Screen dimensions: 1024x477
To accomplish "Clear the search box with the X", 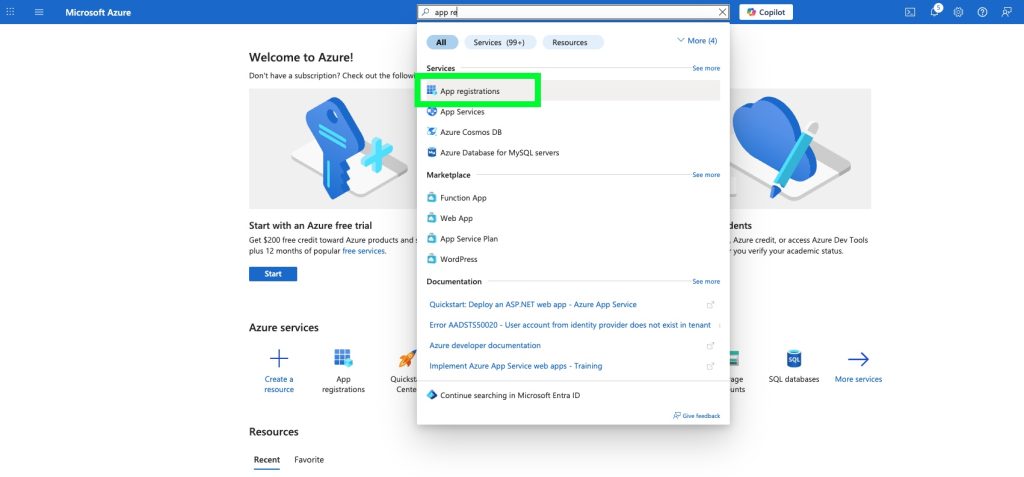I will [x=722, y=12].
